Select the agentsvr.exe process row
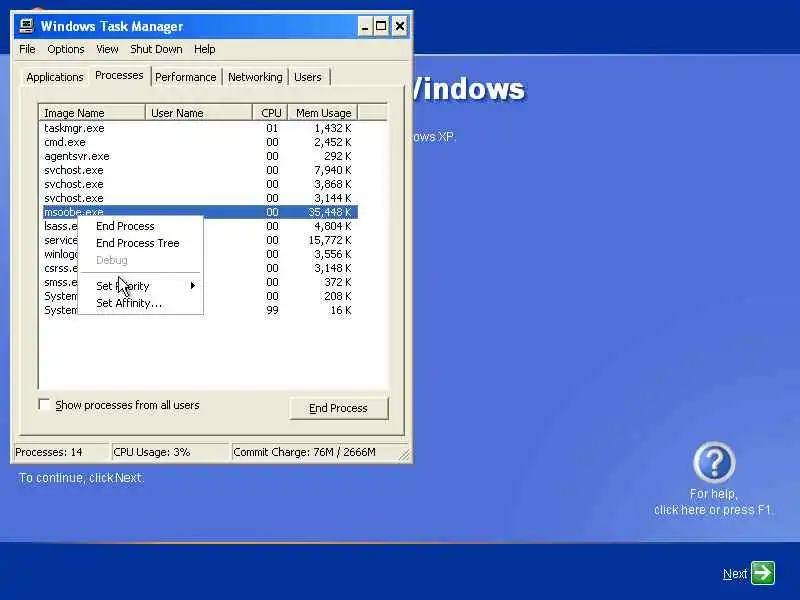Image resolution: width=800 pixels, height=600 pixels. (200, 156)
